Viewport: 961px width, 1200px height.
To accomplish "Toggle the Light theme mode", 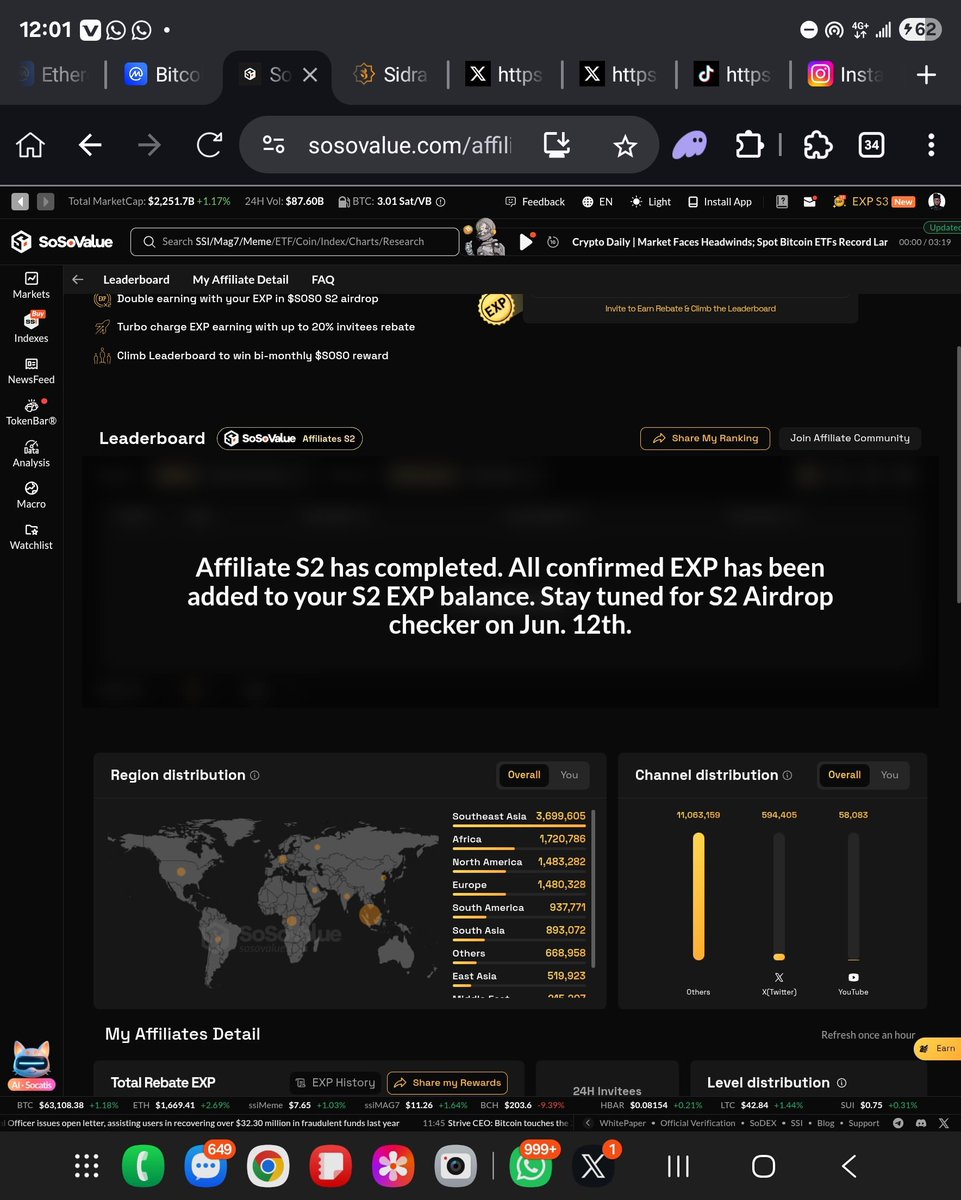I will [x=651, y=201].
